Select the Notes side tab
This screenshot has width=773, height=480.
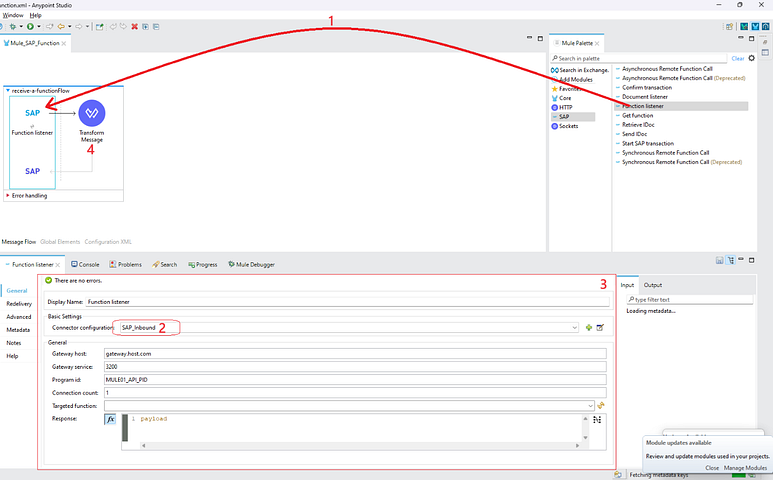coord(13,343)
